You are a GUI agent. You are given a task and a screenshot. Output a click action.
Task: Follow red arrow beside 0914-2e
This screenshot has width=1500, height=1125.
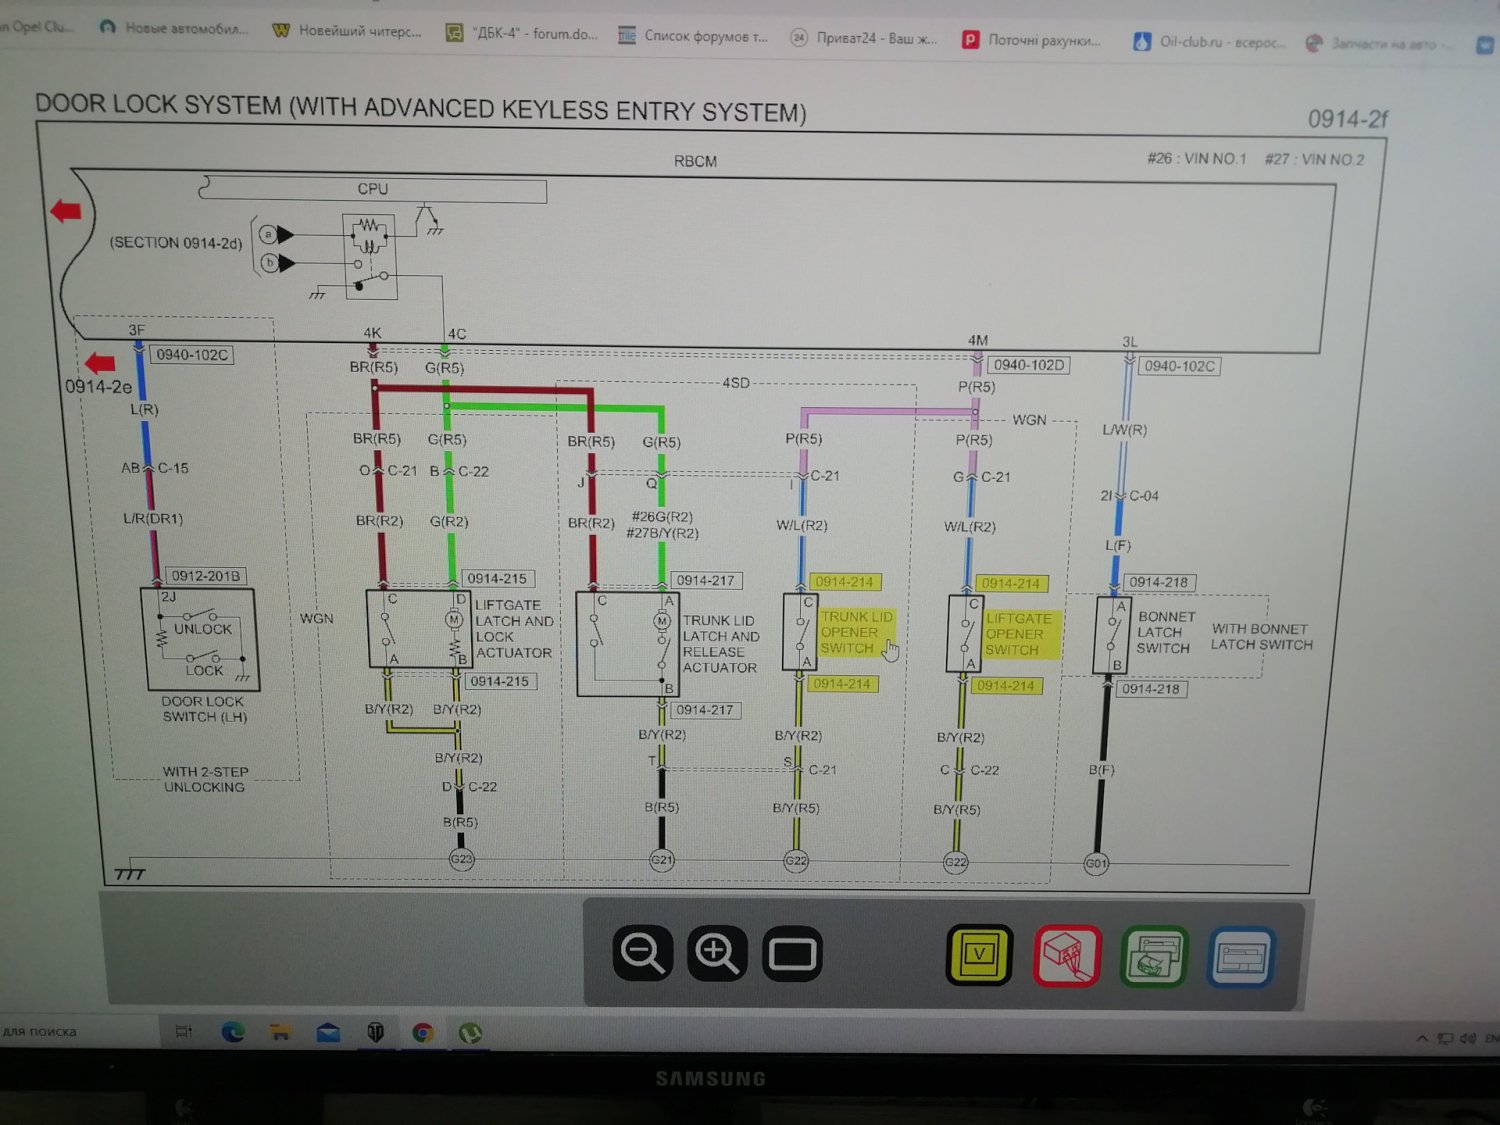(x=99, y=363)
